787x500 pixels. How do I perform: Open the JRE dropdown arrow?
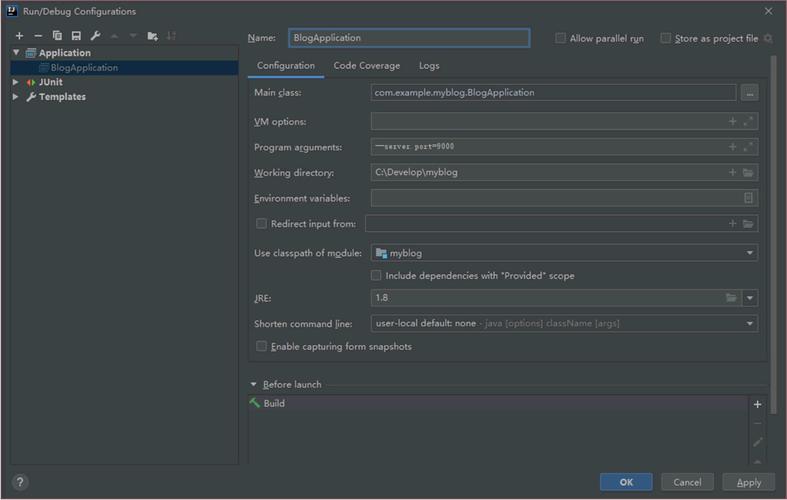(749, 298)
